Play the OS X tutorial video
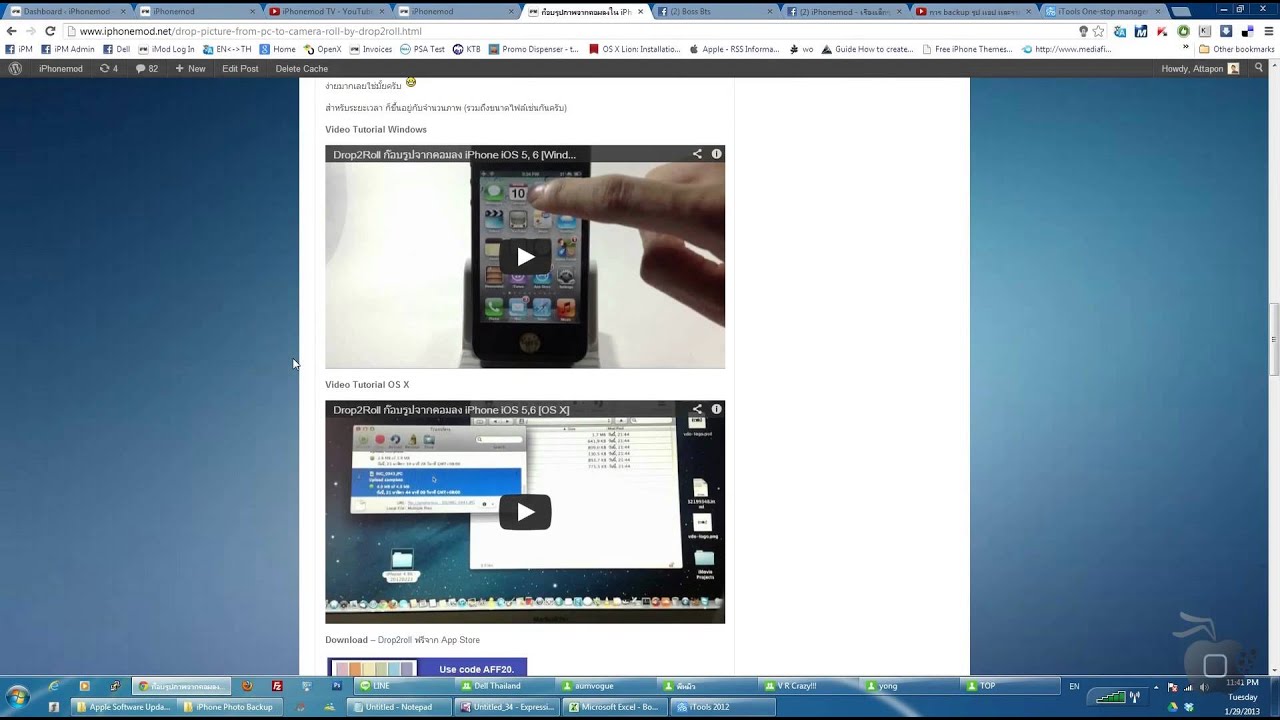The height and width of the screenshot is (720, 1280). tap(525, 512)
